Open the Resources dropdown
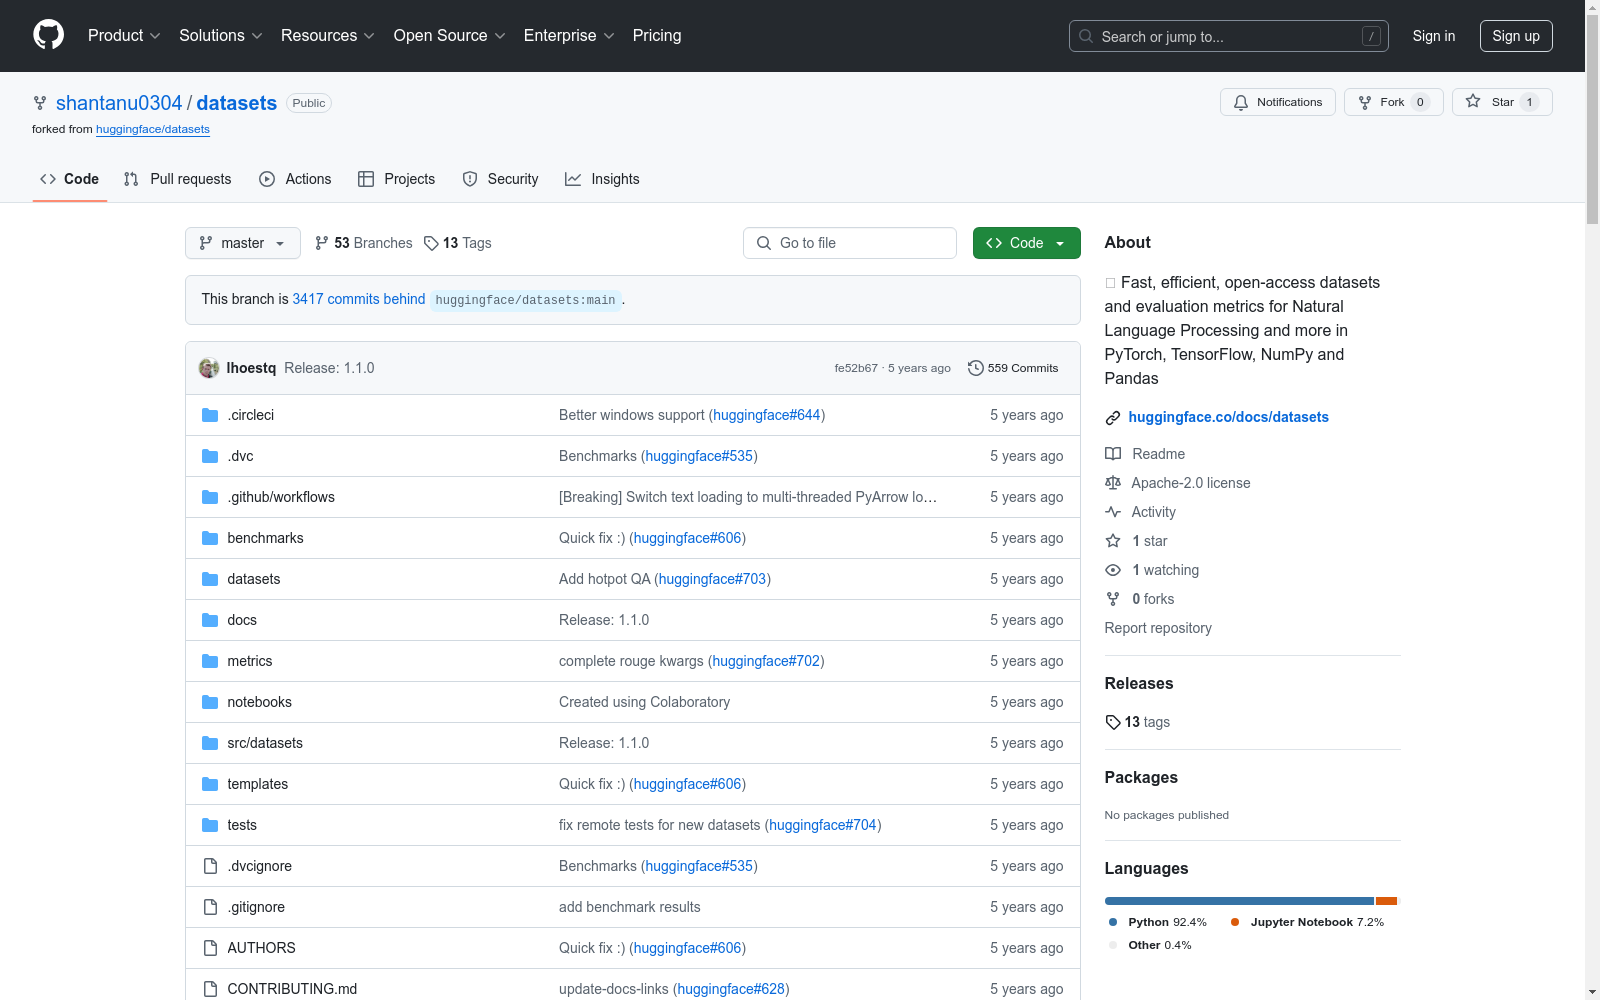The image size is (1600, 1000). click(328, 35)
